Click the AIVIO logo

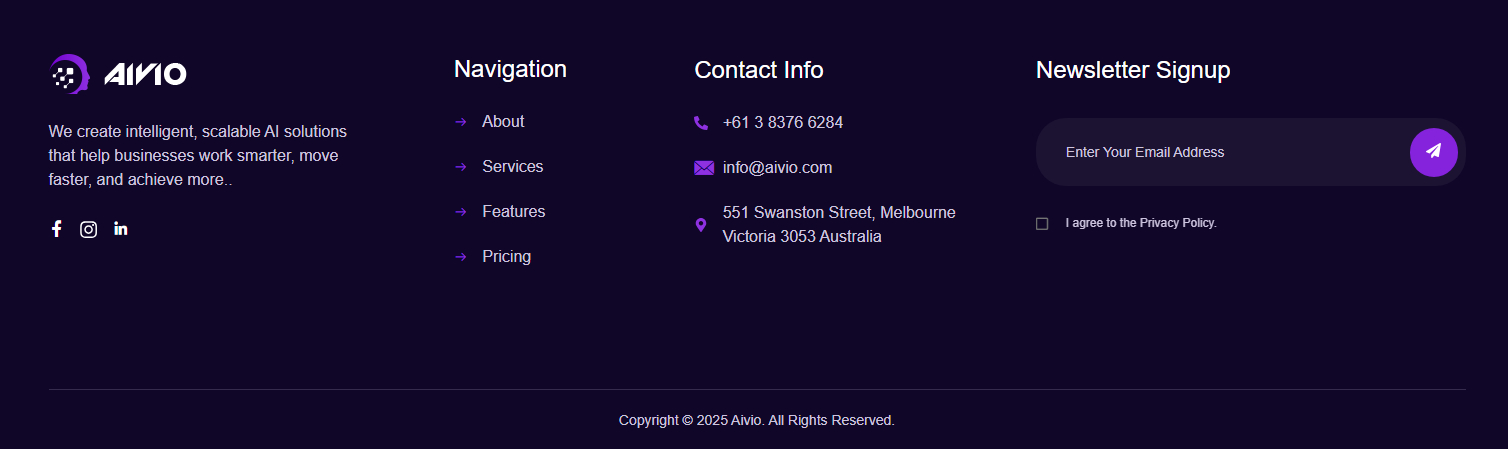coord(118,73)
